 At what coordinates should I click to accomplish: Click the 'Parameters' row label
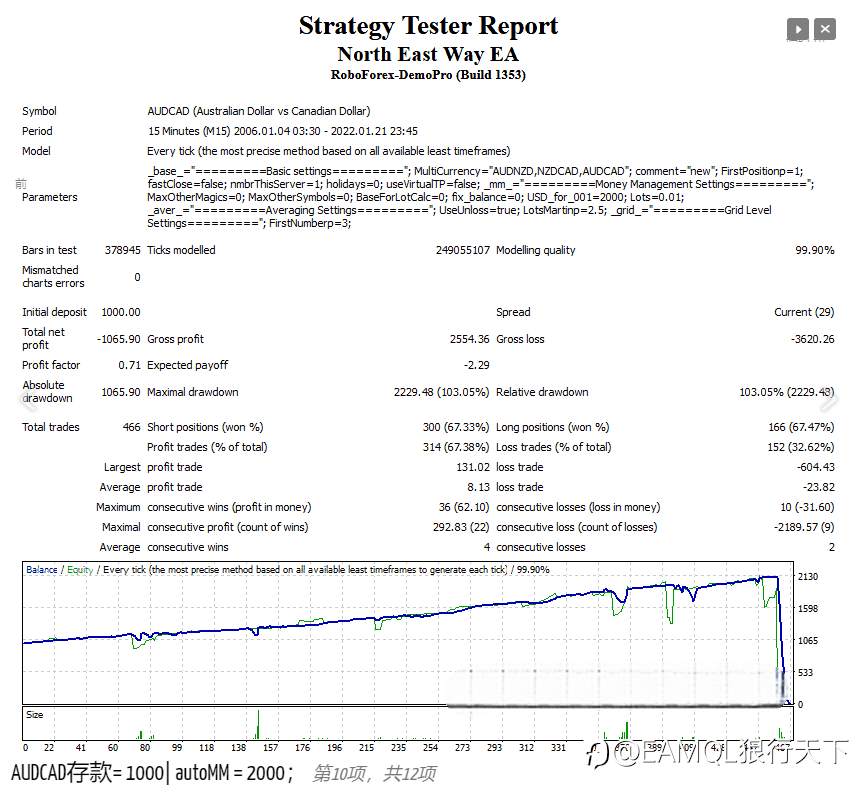49,197
